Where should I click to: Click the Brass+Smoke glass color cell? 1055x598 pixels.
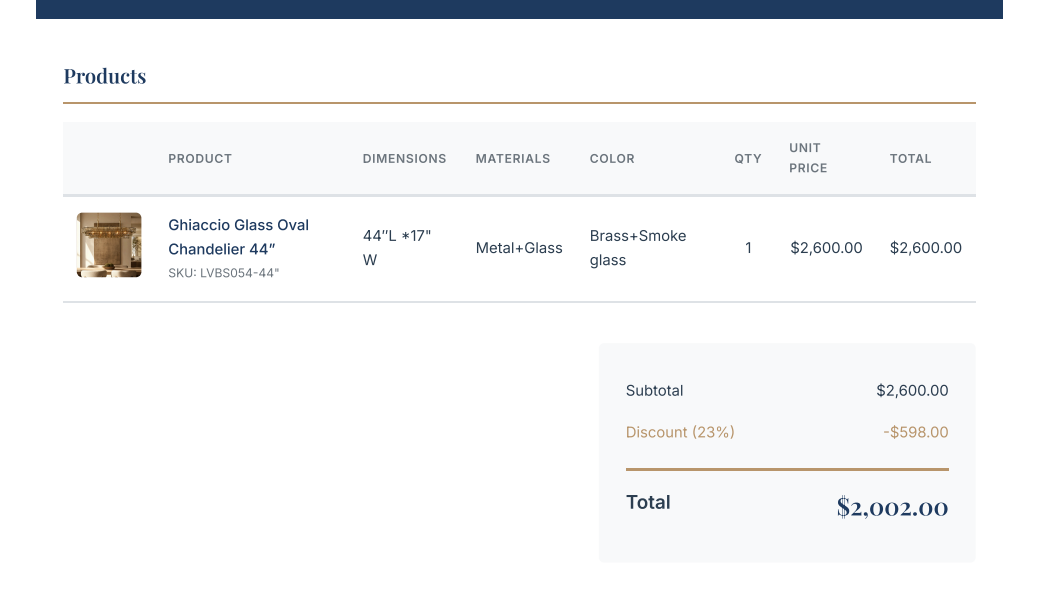[x=638, y=248]
